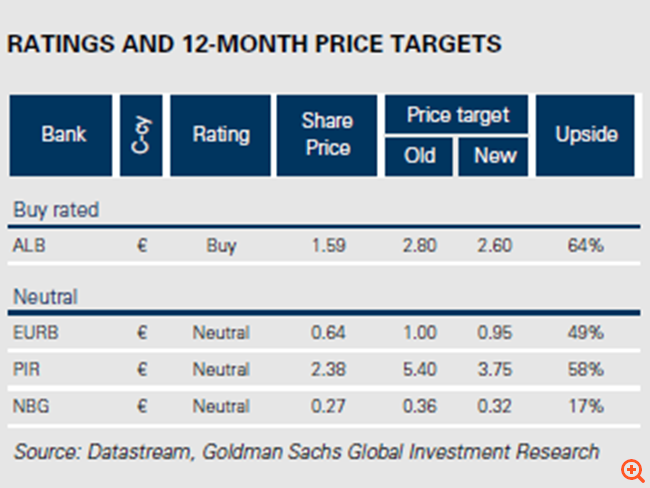Click the Ratings and 12-Month Price Targets title
Viewport: 650px width, 488px height.
tap(254, 45)
